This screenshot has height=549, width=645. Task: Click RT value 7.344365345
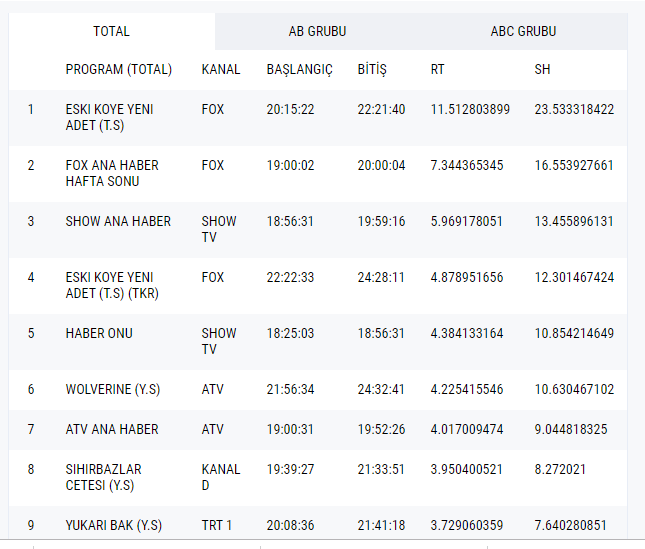tap(467, 165)
